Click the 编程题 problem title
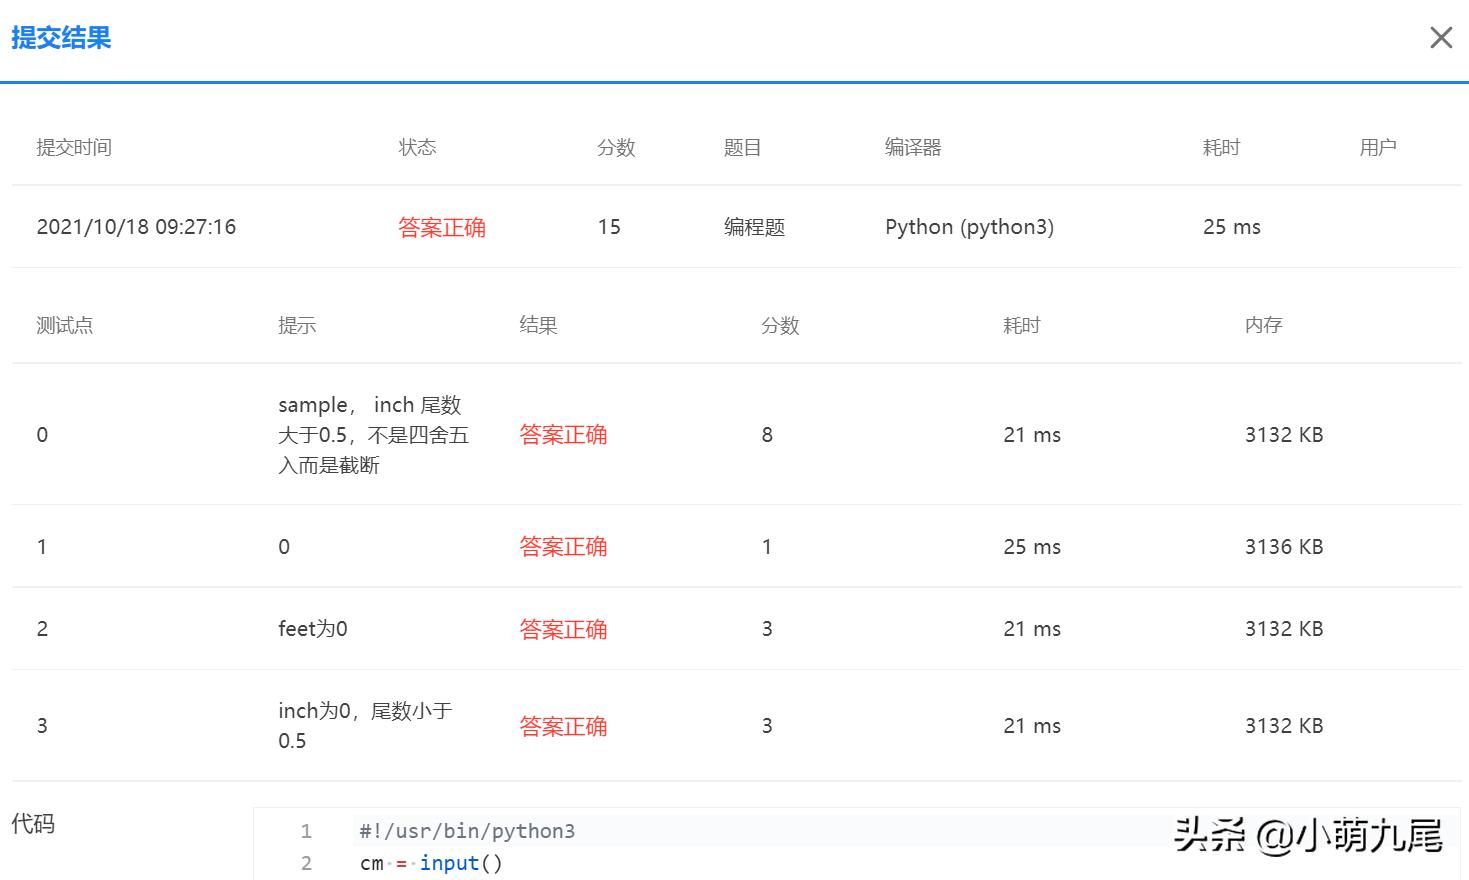Screen dimensions: 1469x880 tap(753, 227)
